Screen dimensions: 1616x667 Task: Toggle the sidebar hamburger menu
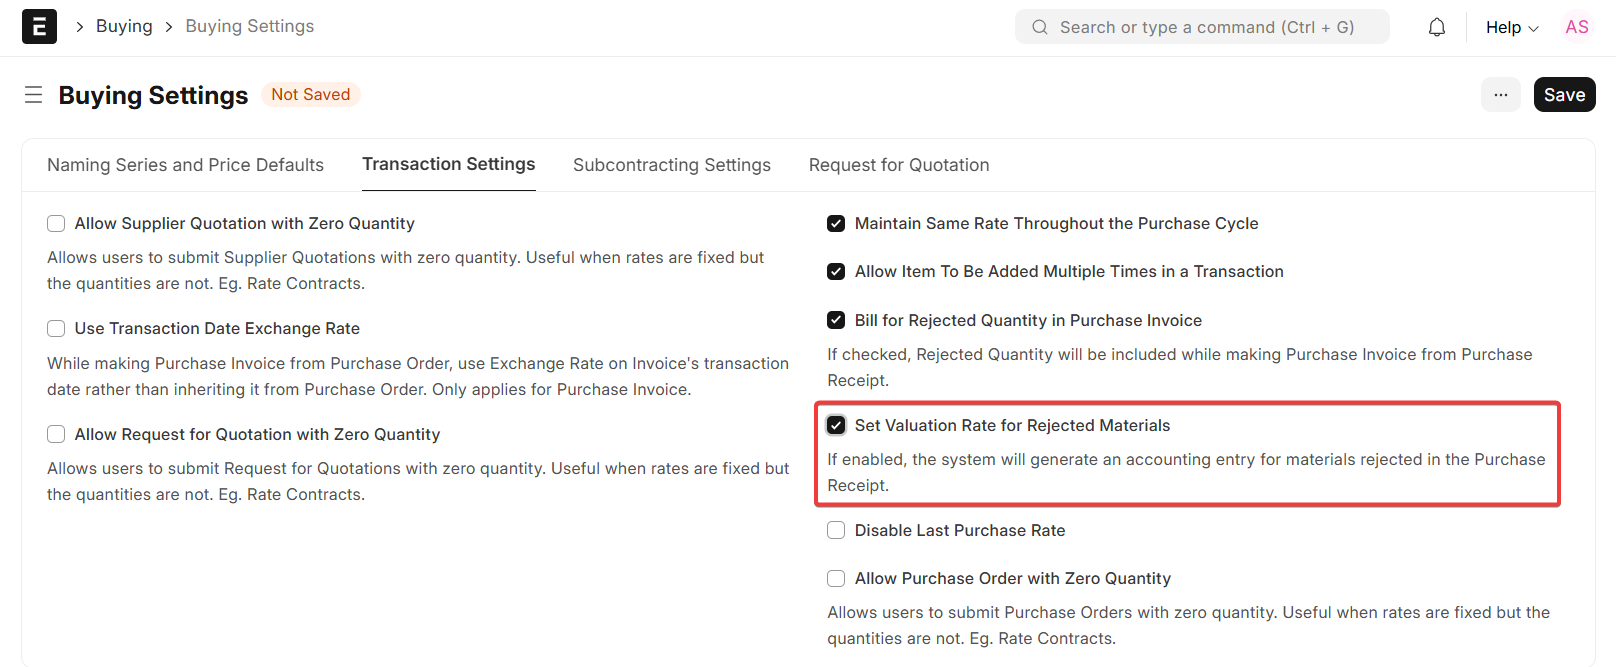pyautogui.click(x=33, y=95)
